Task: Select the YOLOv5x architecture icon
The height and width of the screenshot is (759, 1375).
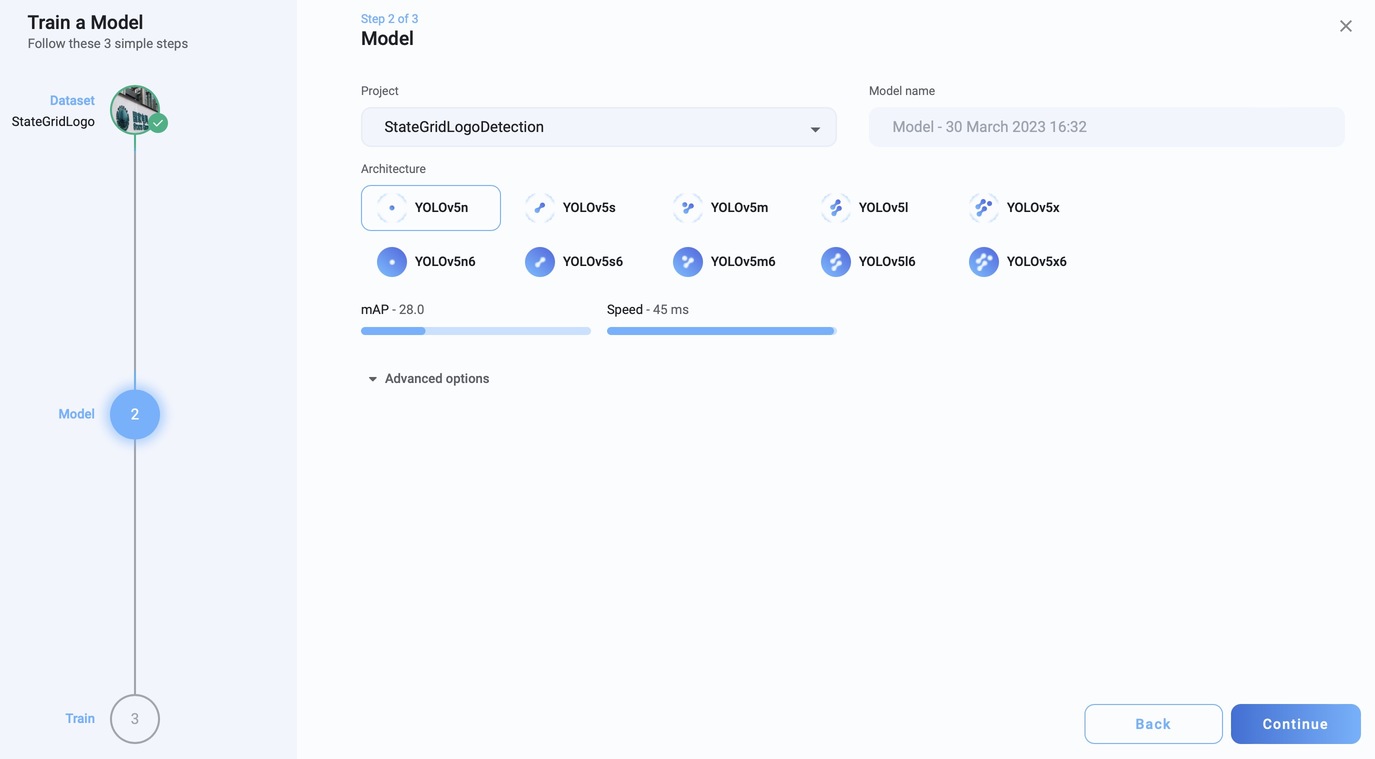Action: [984, 208]
